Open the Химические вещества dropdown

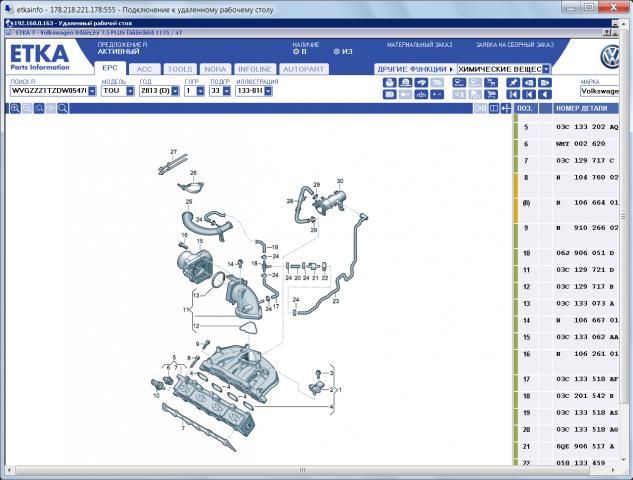546,69
